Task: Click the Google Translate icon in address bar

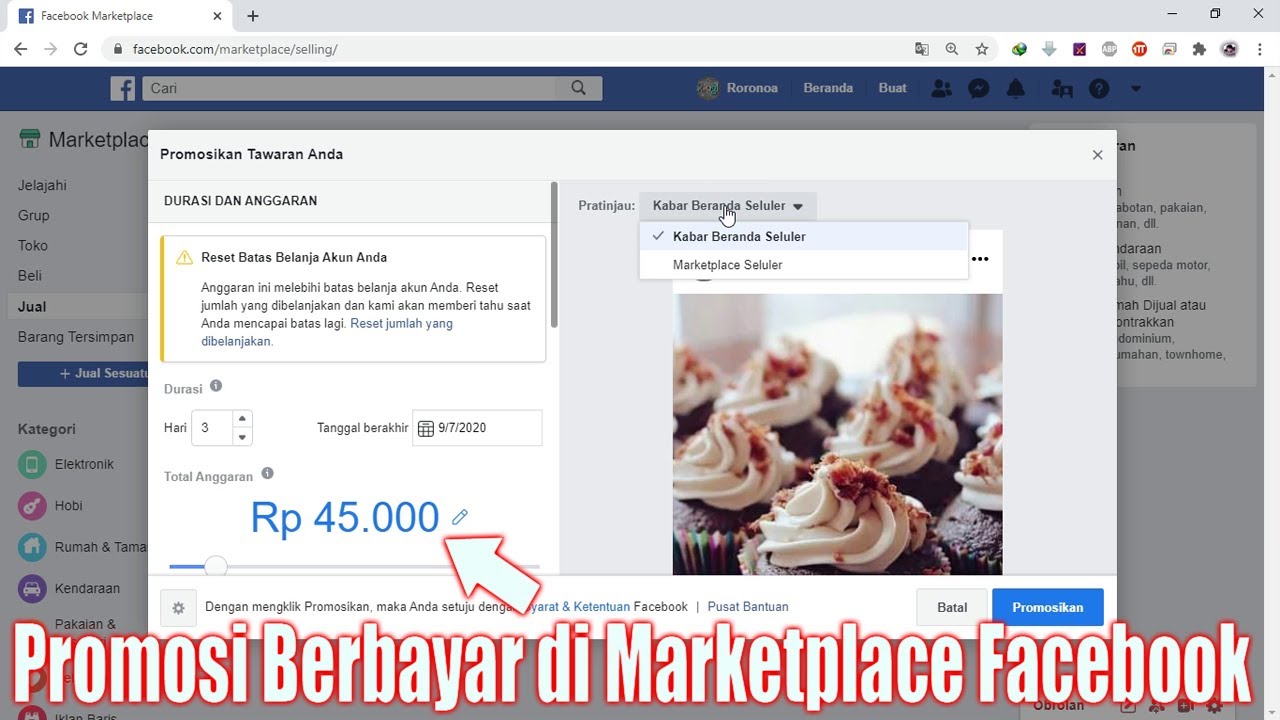Action: point(922,49)
